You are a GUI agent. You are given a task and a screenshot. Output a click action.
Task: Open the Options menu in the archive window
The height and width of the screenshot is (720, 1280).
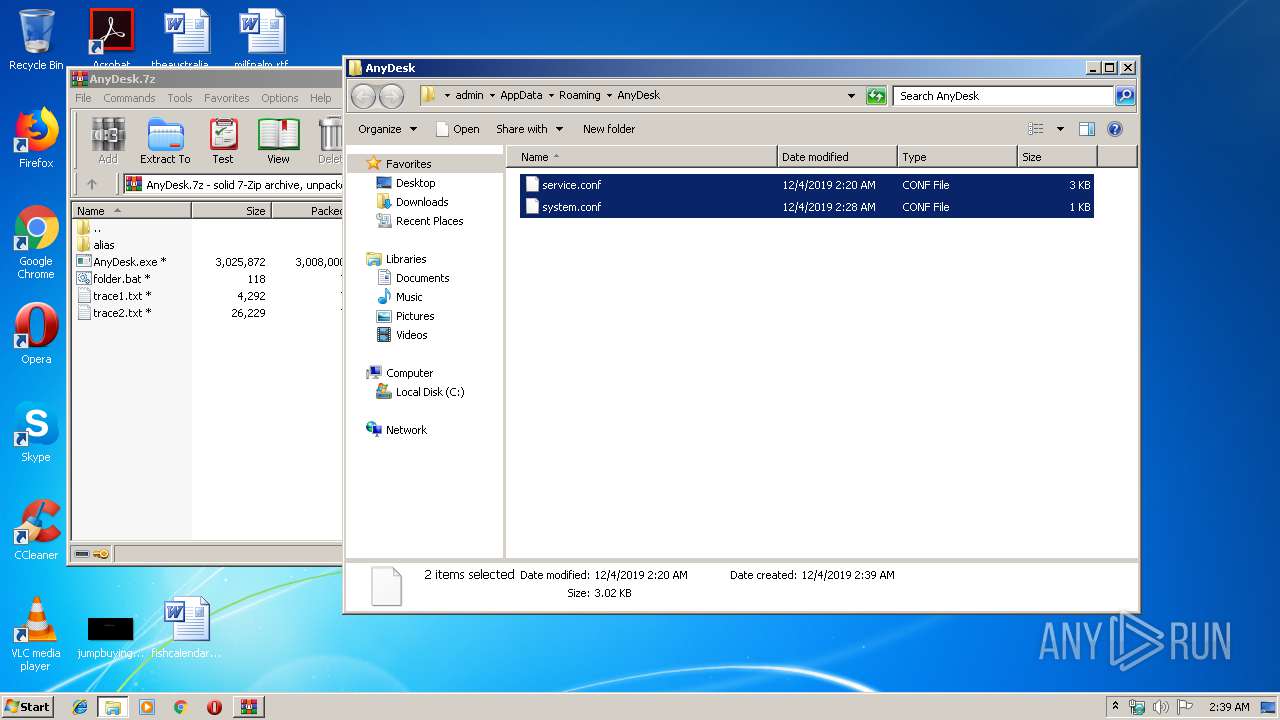280,98
